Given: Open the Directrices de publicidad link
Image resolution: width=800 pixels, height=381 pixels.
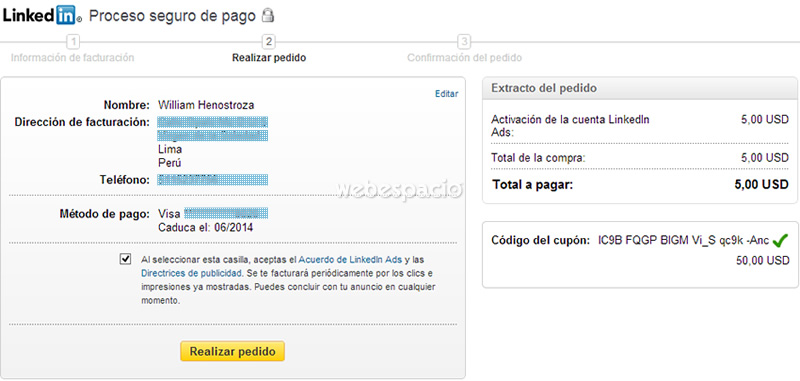Looking at the screenshot, I should point(190,273).
